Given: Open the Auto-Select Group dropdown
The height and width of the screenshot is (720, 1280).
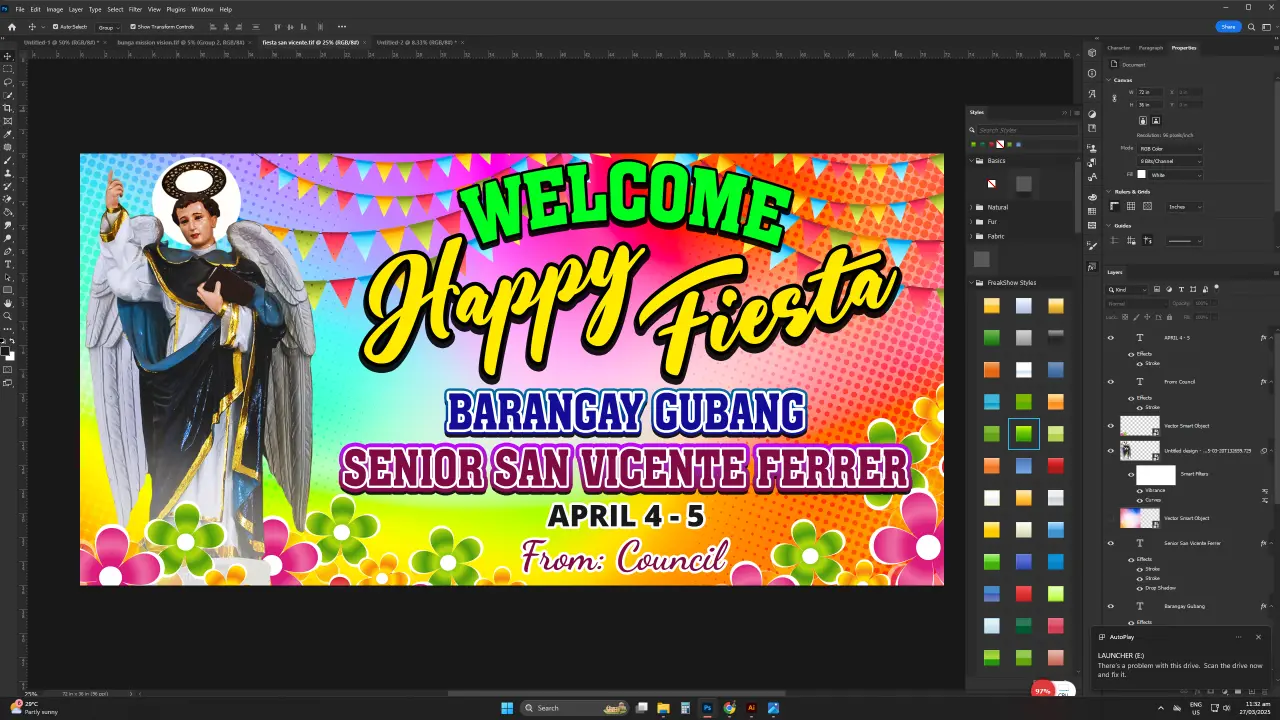Looking at the screenshot, I should (x=109, y=27).
